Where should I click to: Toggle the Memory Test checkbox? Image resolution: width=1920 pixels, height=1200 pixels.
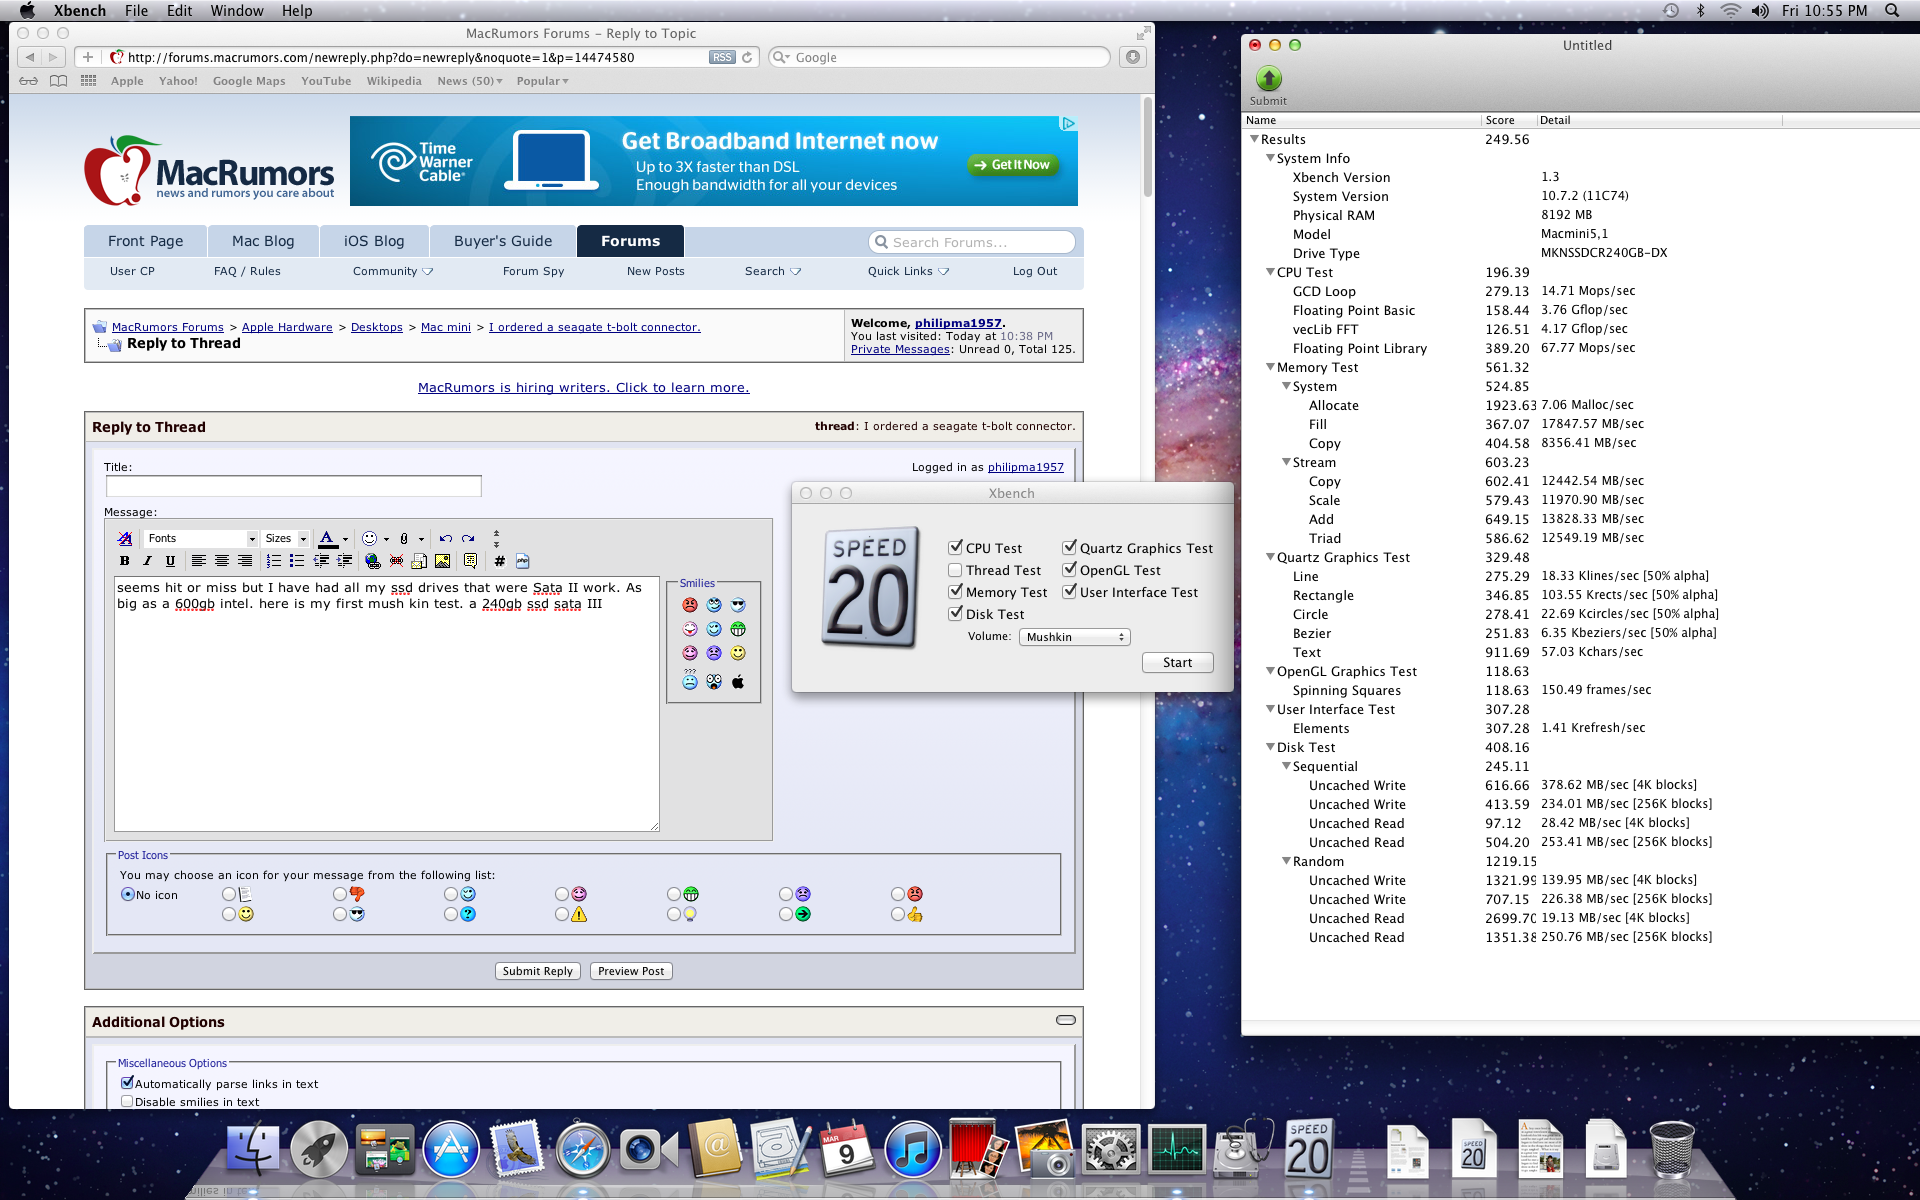coord(955,592)
